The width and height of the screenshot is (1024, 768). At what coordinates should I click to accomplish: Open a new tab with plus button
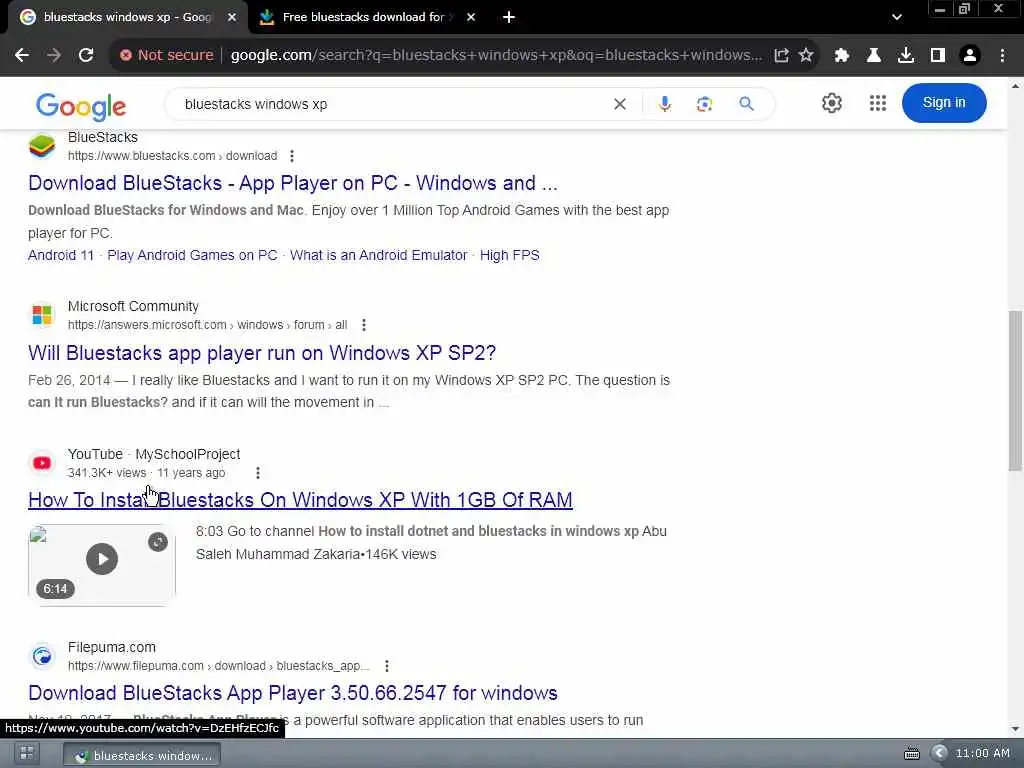tap(509, 18)
